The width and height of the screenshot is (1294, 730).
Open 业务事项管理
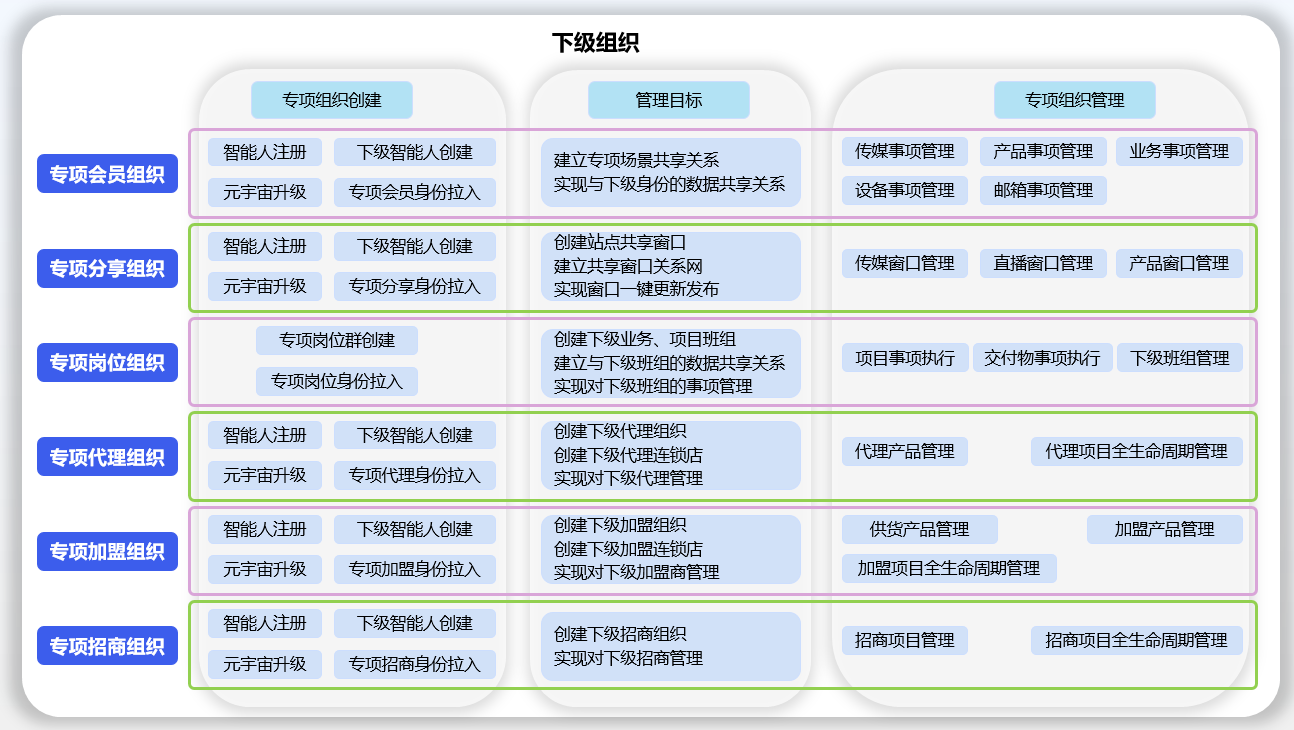[x=1179, y=151]
